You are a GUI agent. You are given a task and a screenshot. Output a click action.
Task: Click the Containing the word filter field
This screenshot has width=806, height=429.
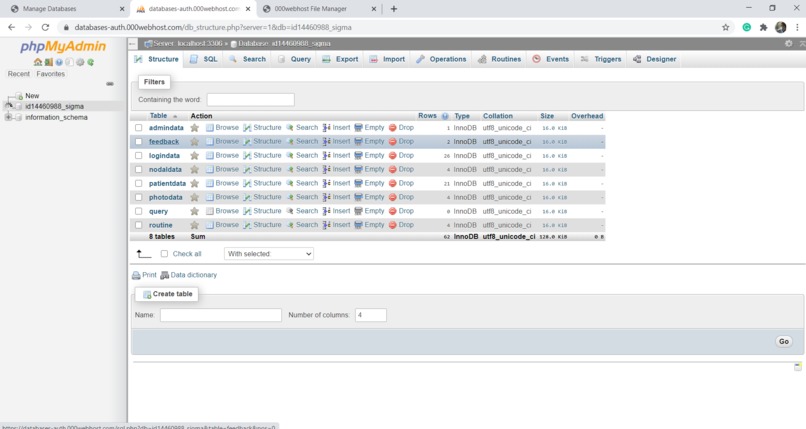tap(251, 100)
